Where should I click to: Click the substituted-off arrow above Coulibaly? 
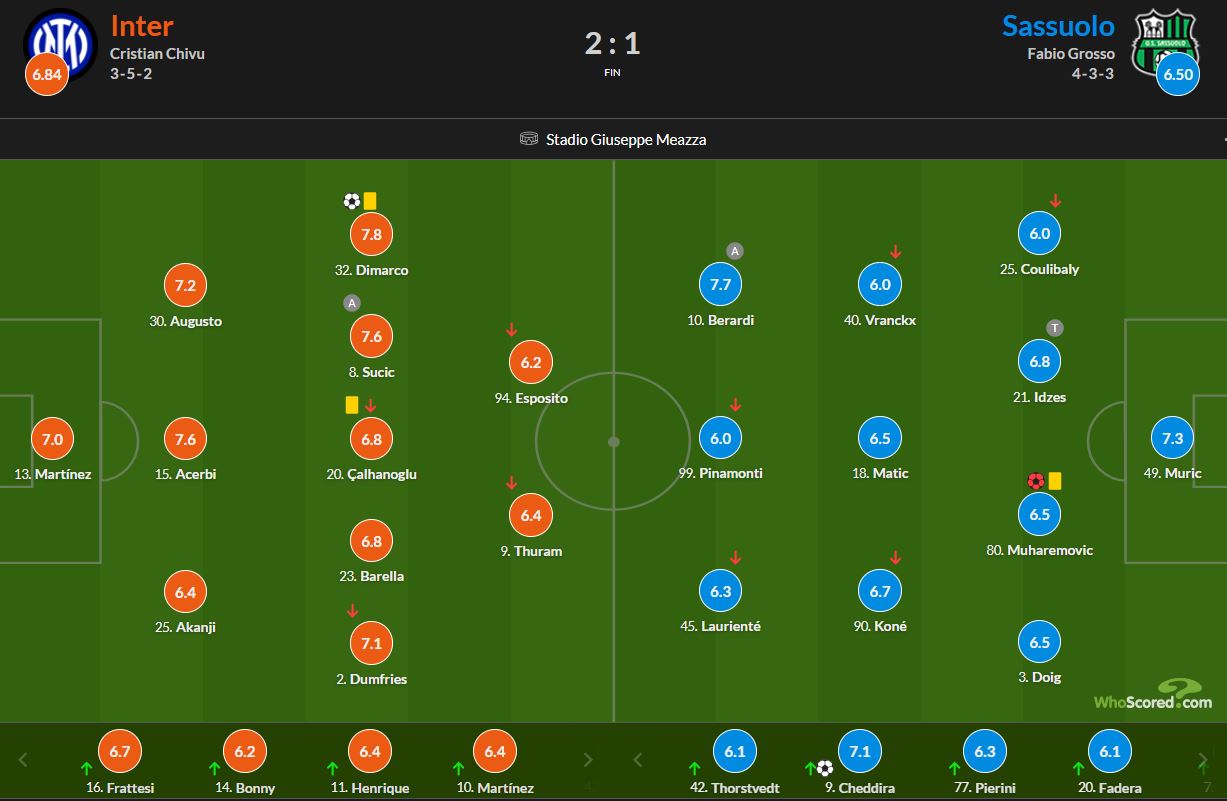tap(1055, 201)
